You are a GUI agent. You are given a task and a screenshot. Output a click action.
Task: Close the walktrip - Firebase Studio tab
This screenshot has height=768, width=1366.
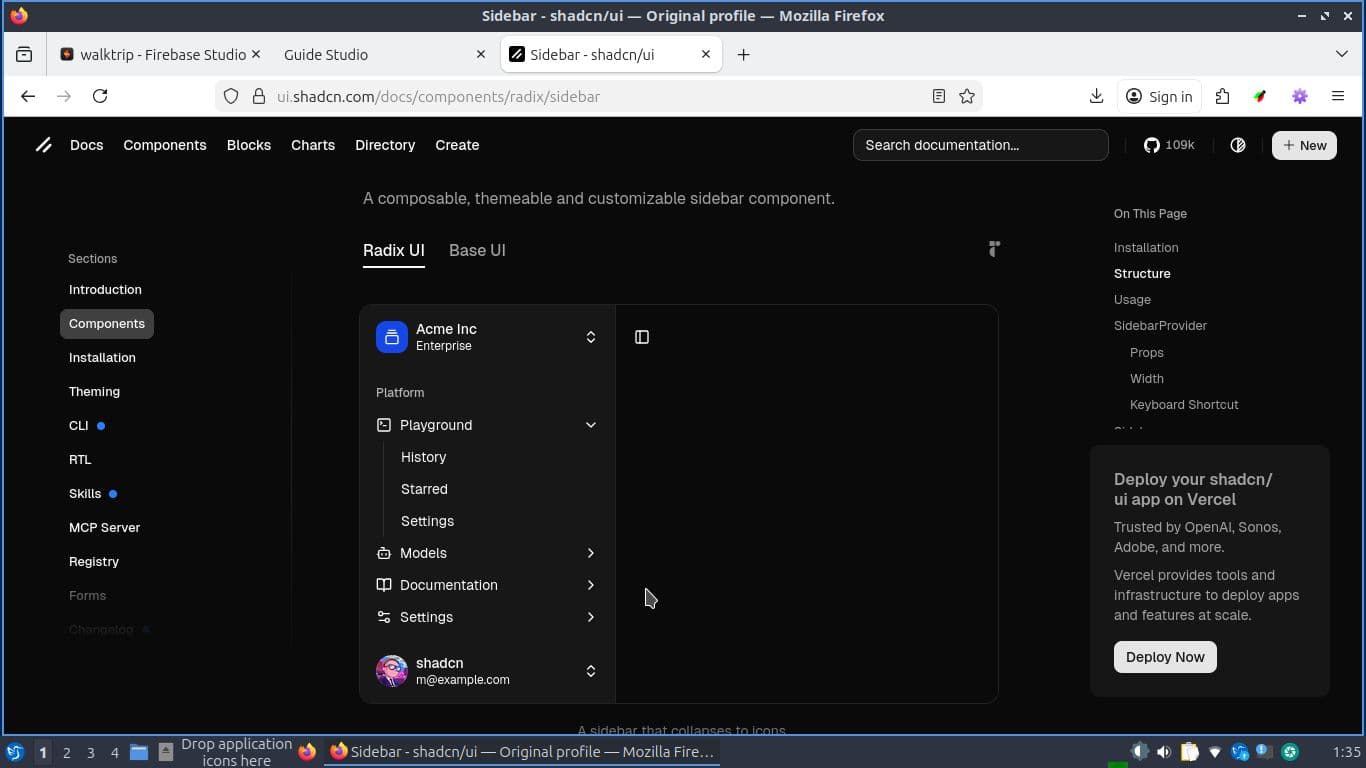click(x=255, y=54)
